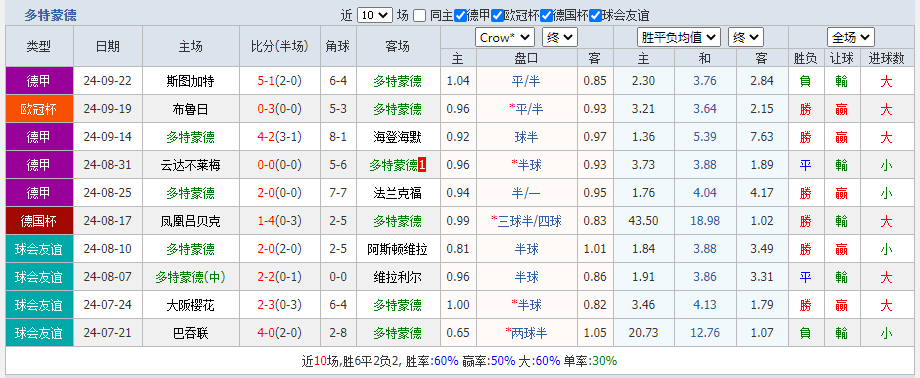Click home team 斯图加特
Image resolution: width=920 pixels, height=378 pixels.
(x=190, y=81)
